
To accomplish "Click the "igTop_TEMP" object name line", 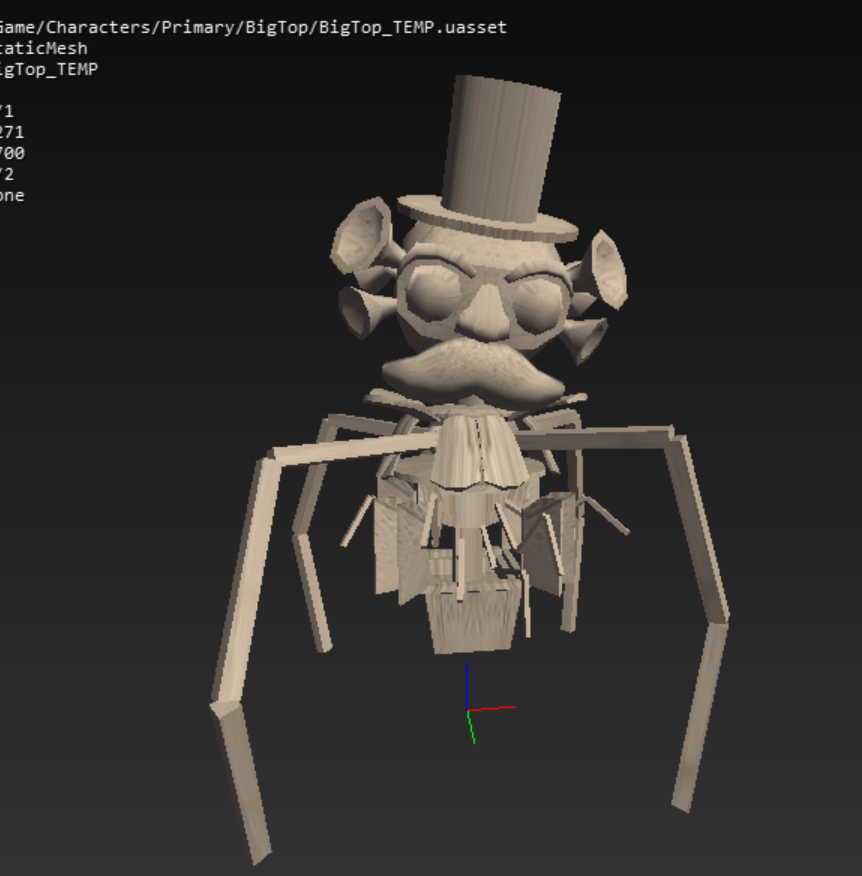I will [49, 69].
